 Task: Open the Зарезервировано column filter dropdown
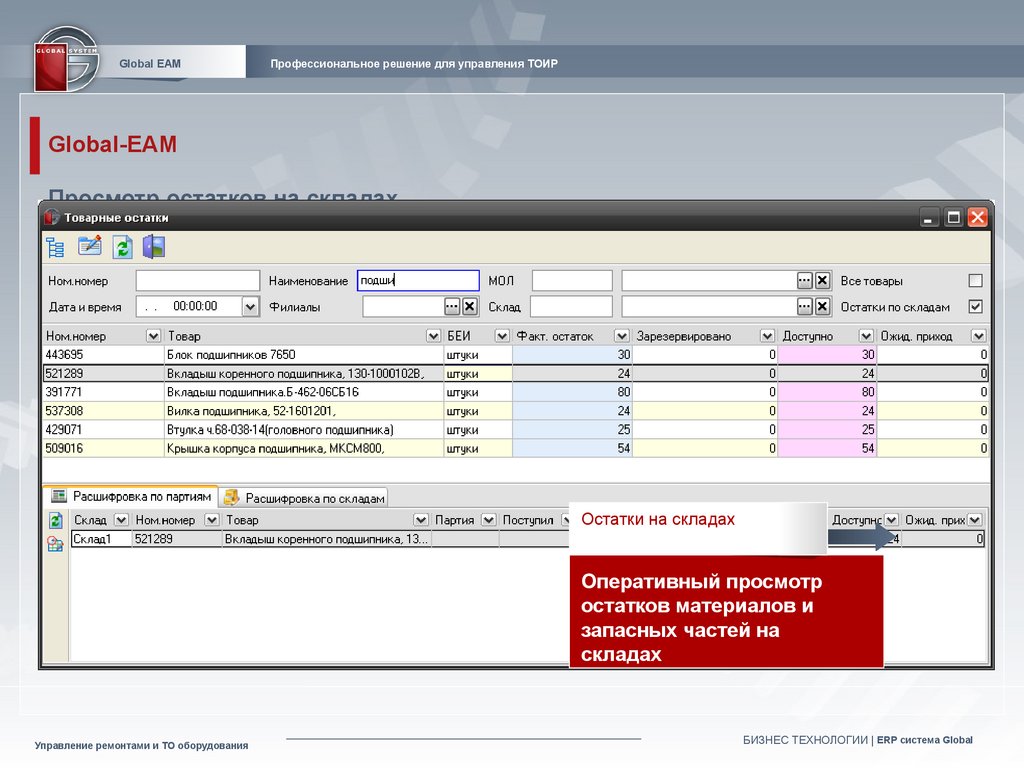767,336
